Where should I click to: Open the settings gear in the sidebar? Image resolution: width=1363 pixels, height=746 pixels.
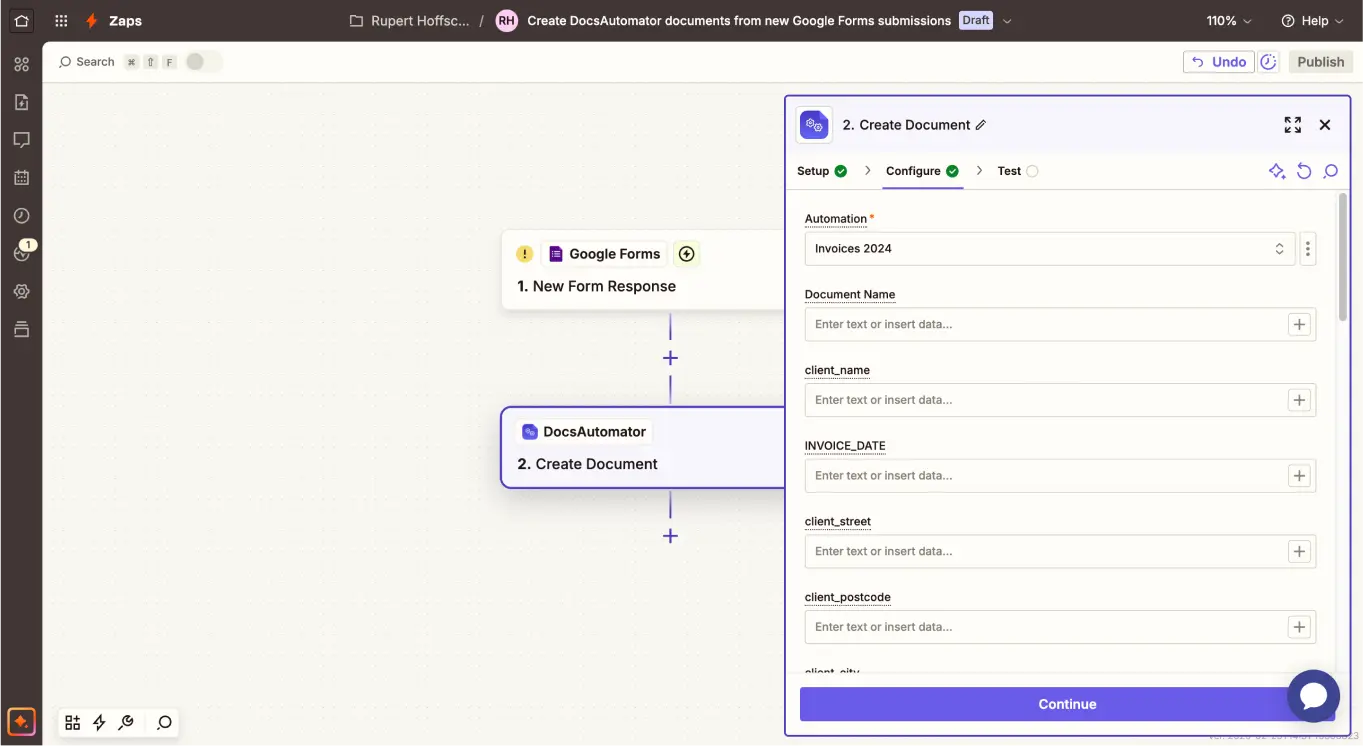click(x=21, y=291)
